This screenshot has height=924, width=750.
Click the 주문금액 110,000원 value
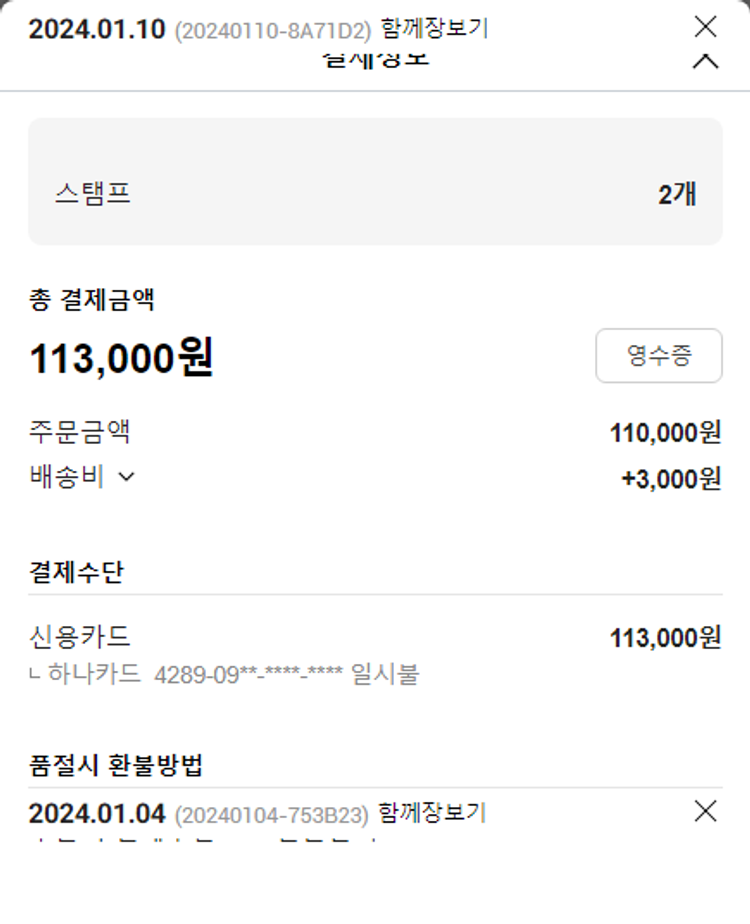tap(665, 433)
